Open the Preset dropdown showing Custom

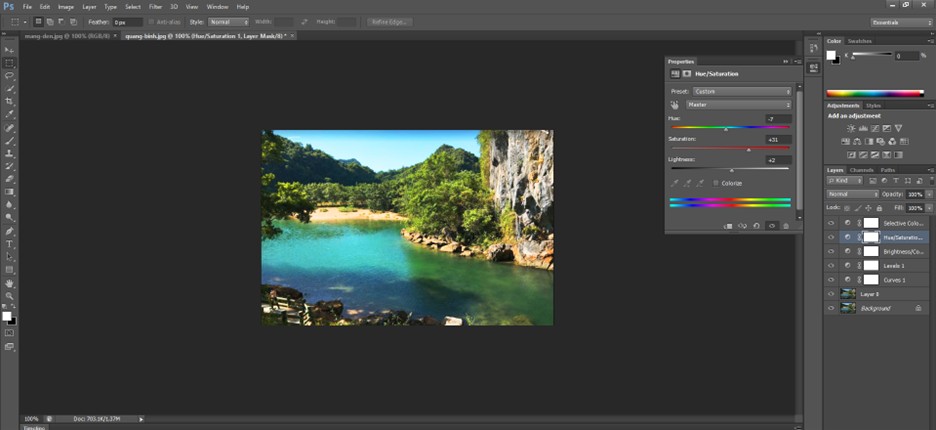(x=742, y=91)
